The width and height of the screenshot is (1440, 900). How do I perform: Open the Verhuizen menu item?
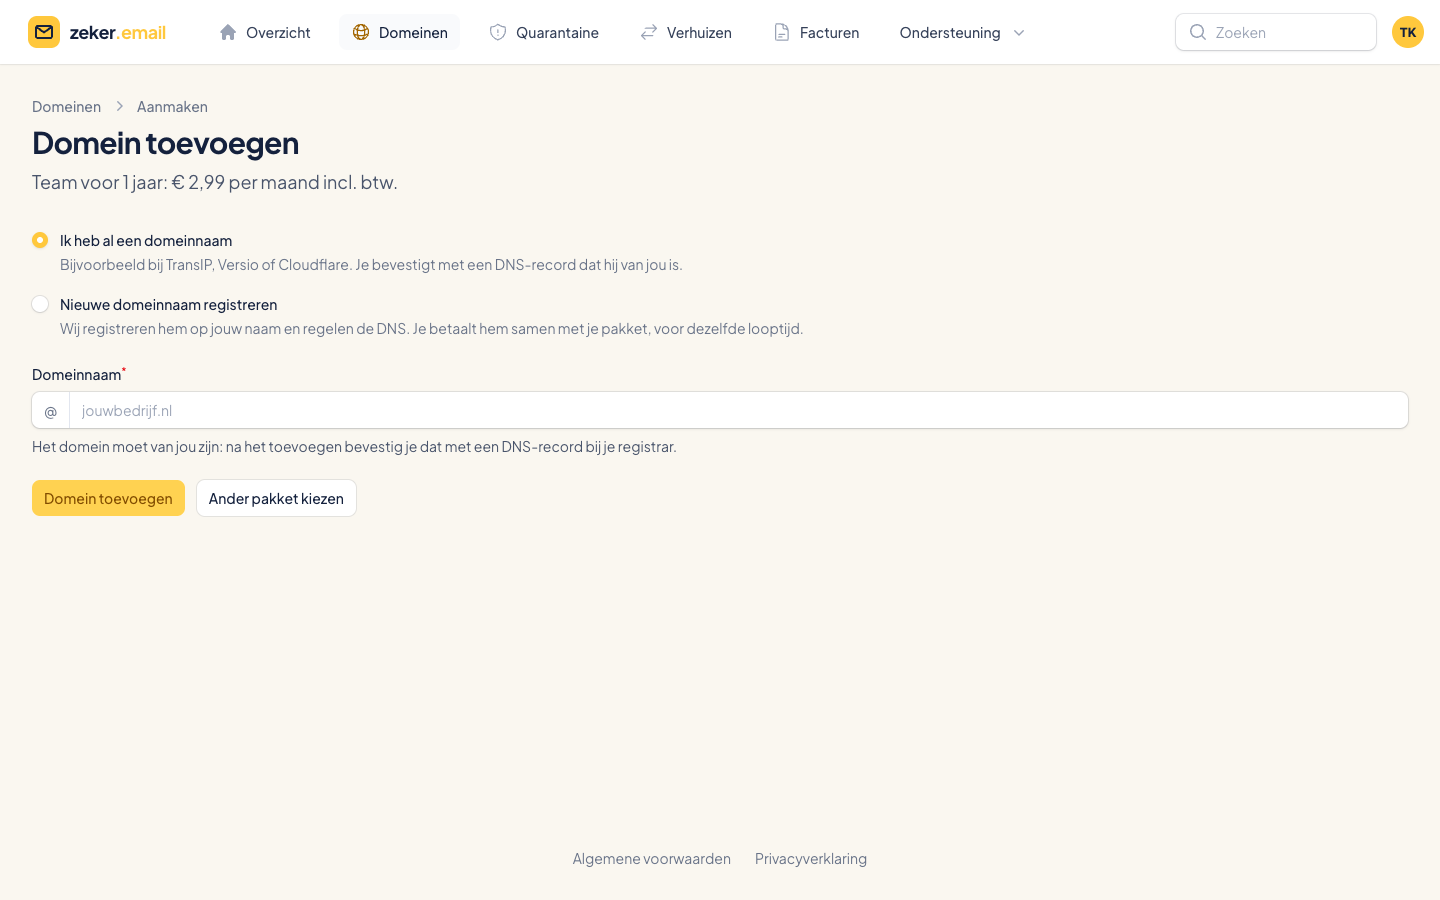click(686, 32)
